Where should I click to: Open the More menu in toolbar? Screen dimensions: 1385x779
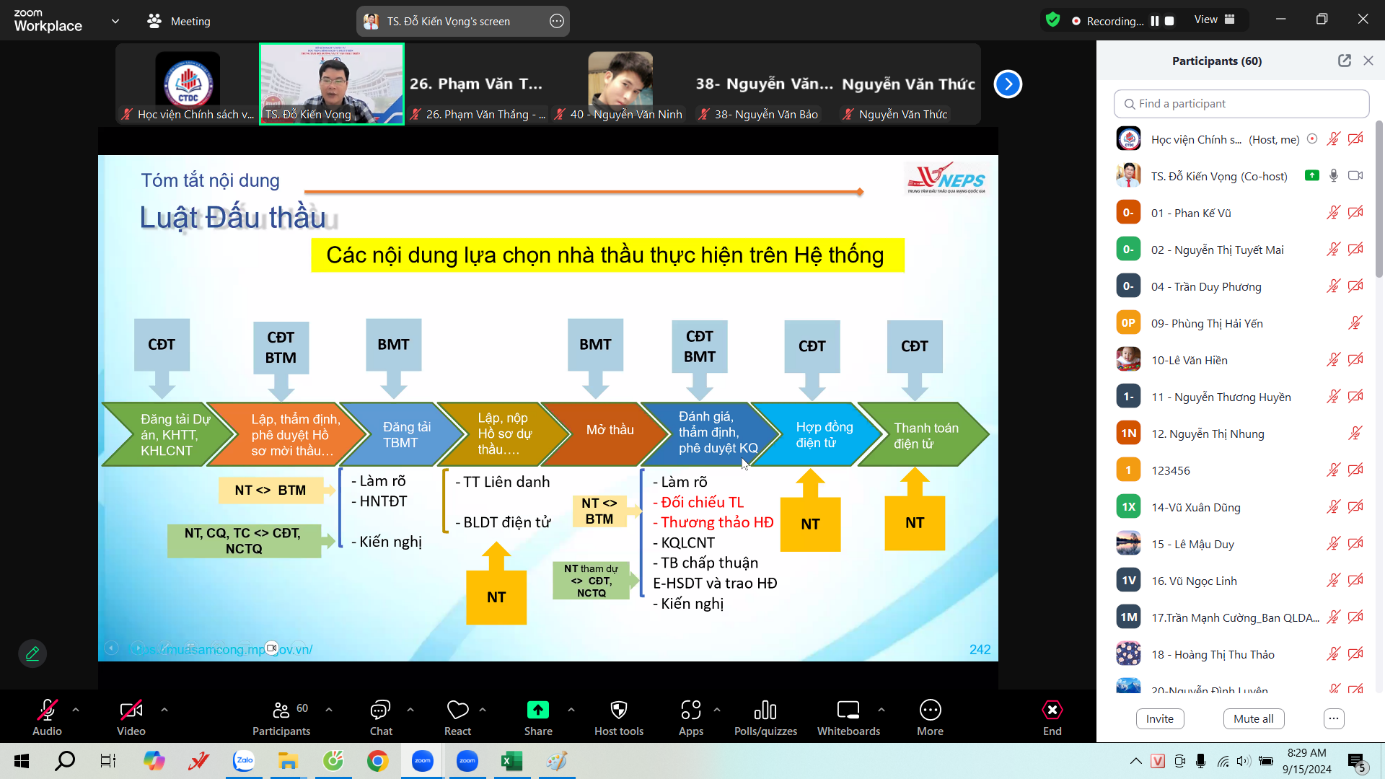tap(929, 711)
